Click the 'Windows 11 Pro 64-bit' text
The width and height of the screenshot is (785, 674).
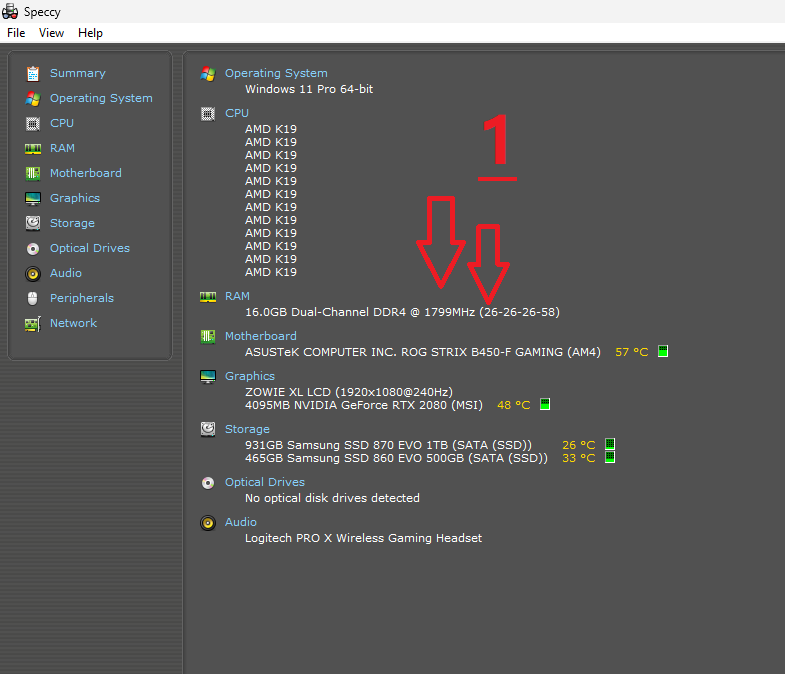pyautogui.click(x=309, y=89)
